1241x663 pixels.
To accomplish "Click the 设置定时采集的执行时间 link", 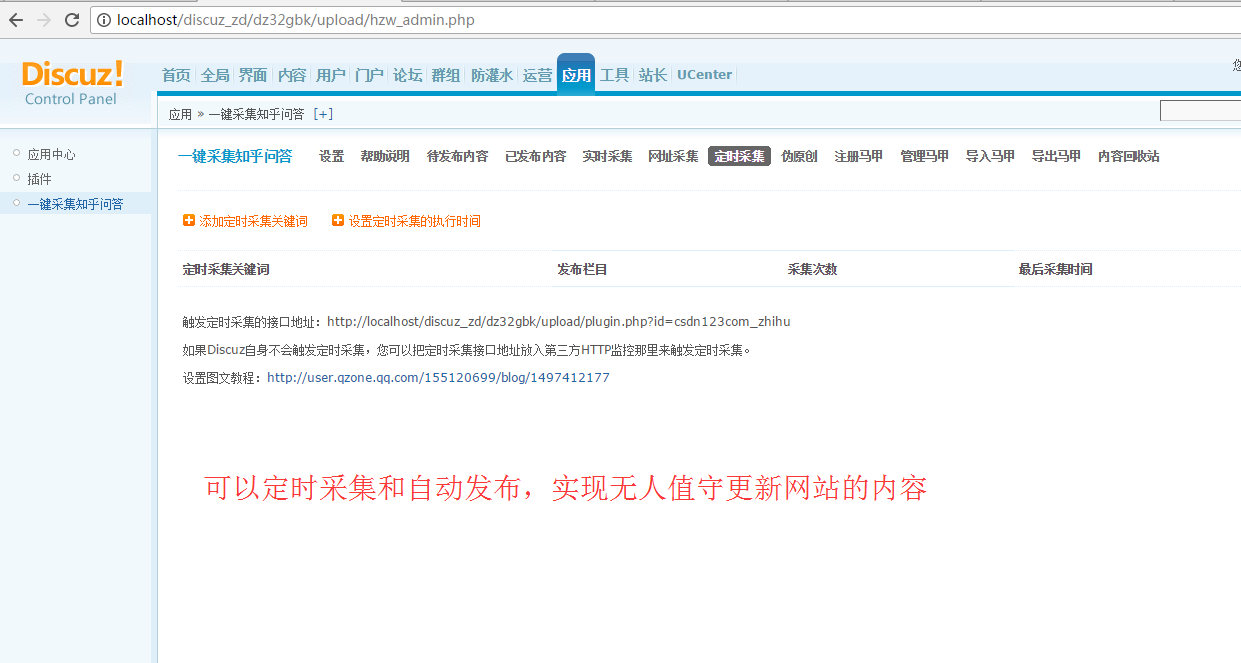I will click(x=414, y=221).
